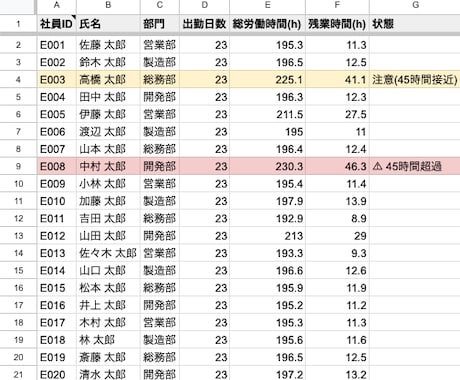Select row 4 header number

click(x=18, y=79)
